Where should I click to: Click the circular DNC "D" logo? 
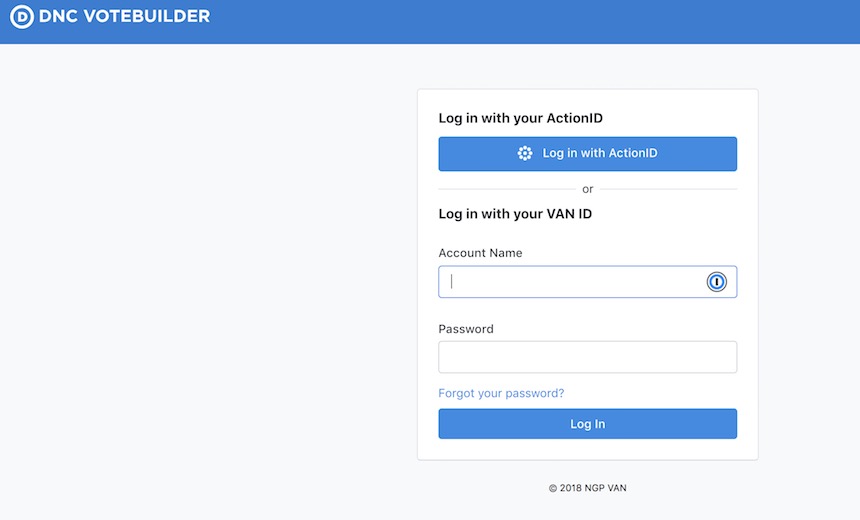pyautogui.click(x=22, y=16)
